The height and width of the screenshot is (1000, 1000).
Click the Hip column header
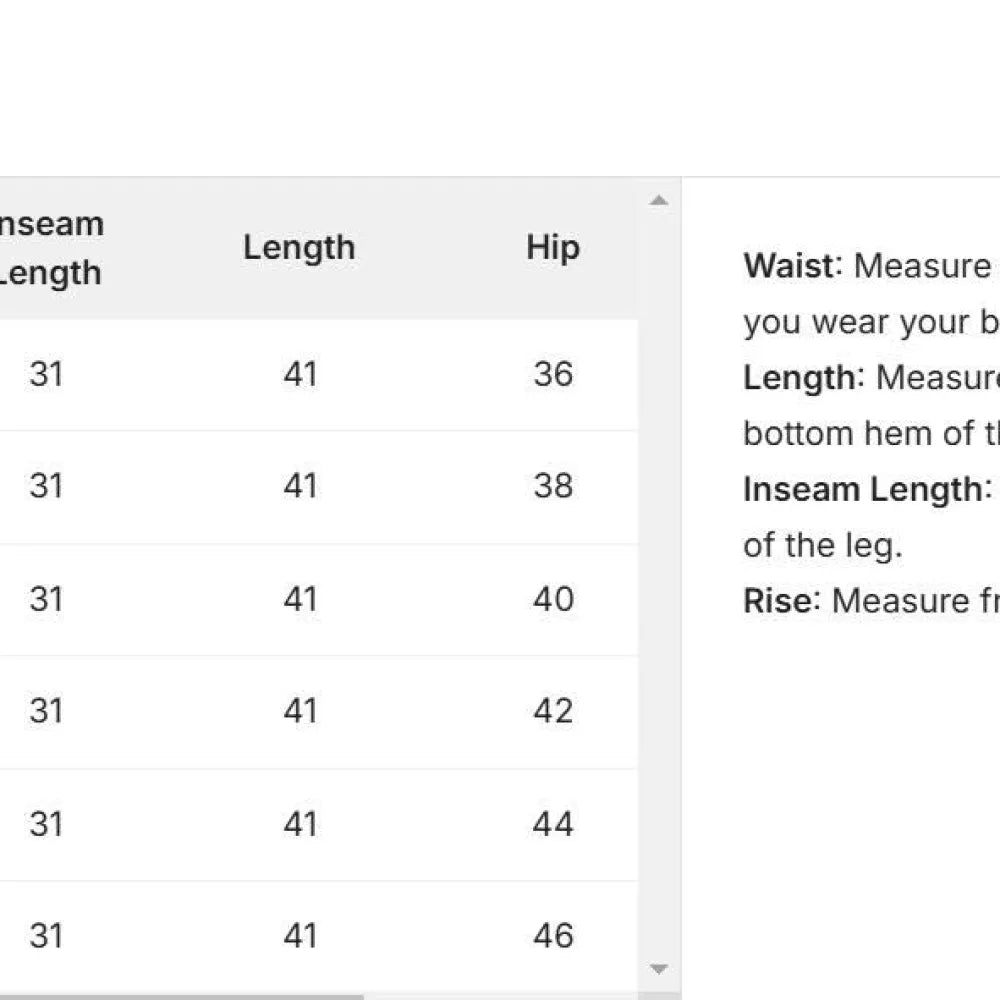coord(553,248)
